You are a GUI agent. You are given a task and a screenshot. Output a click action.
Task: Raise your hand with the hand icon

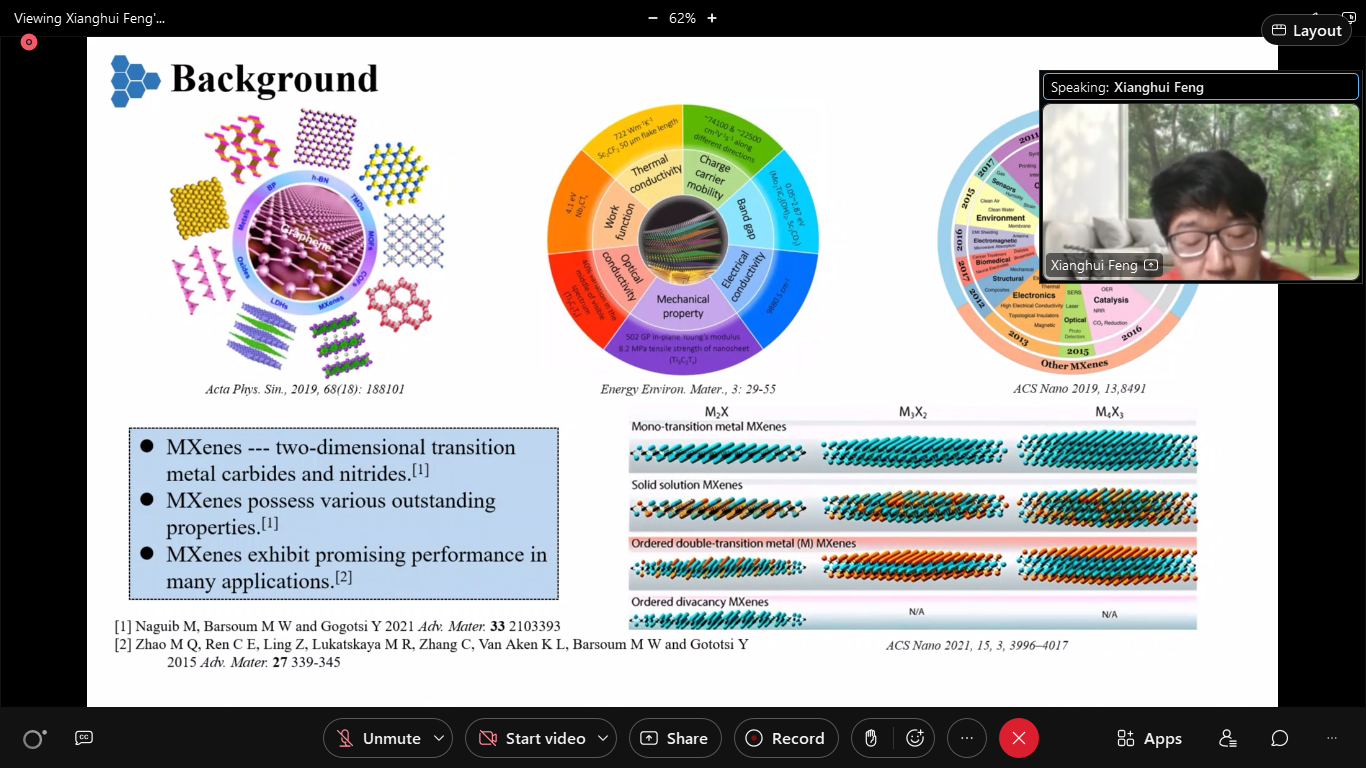tap(871, 738)
